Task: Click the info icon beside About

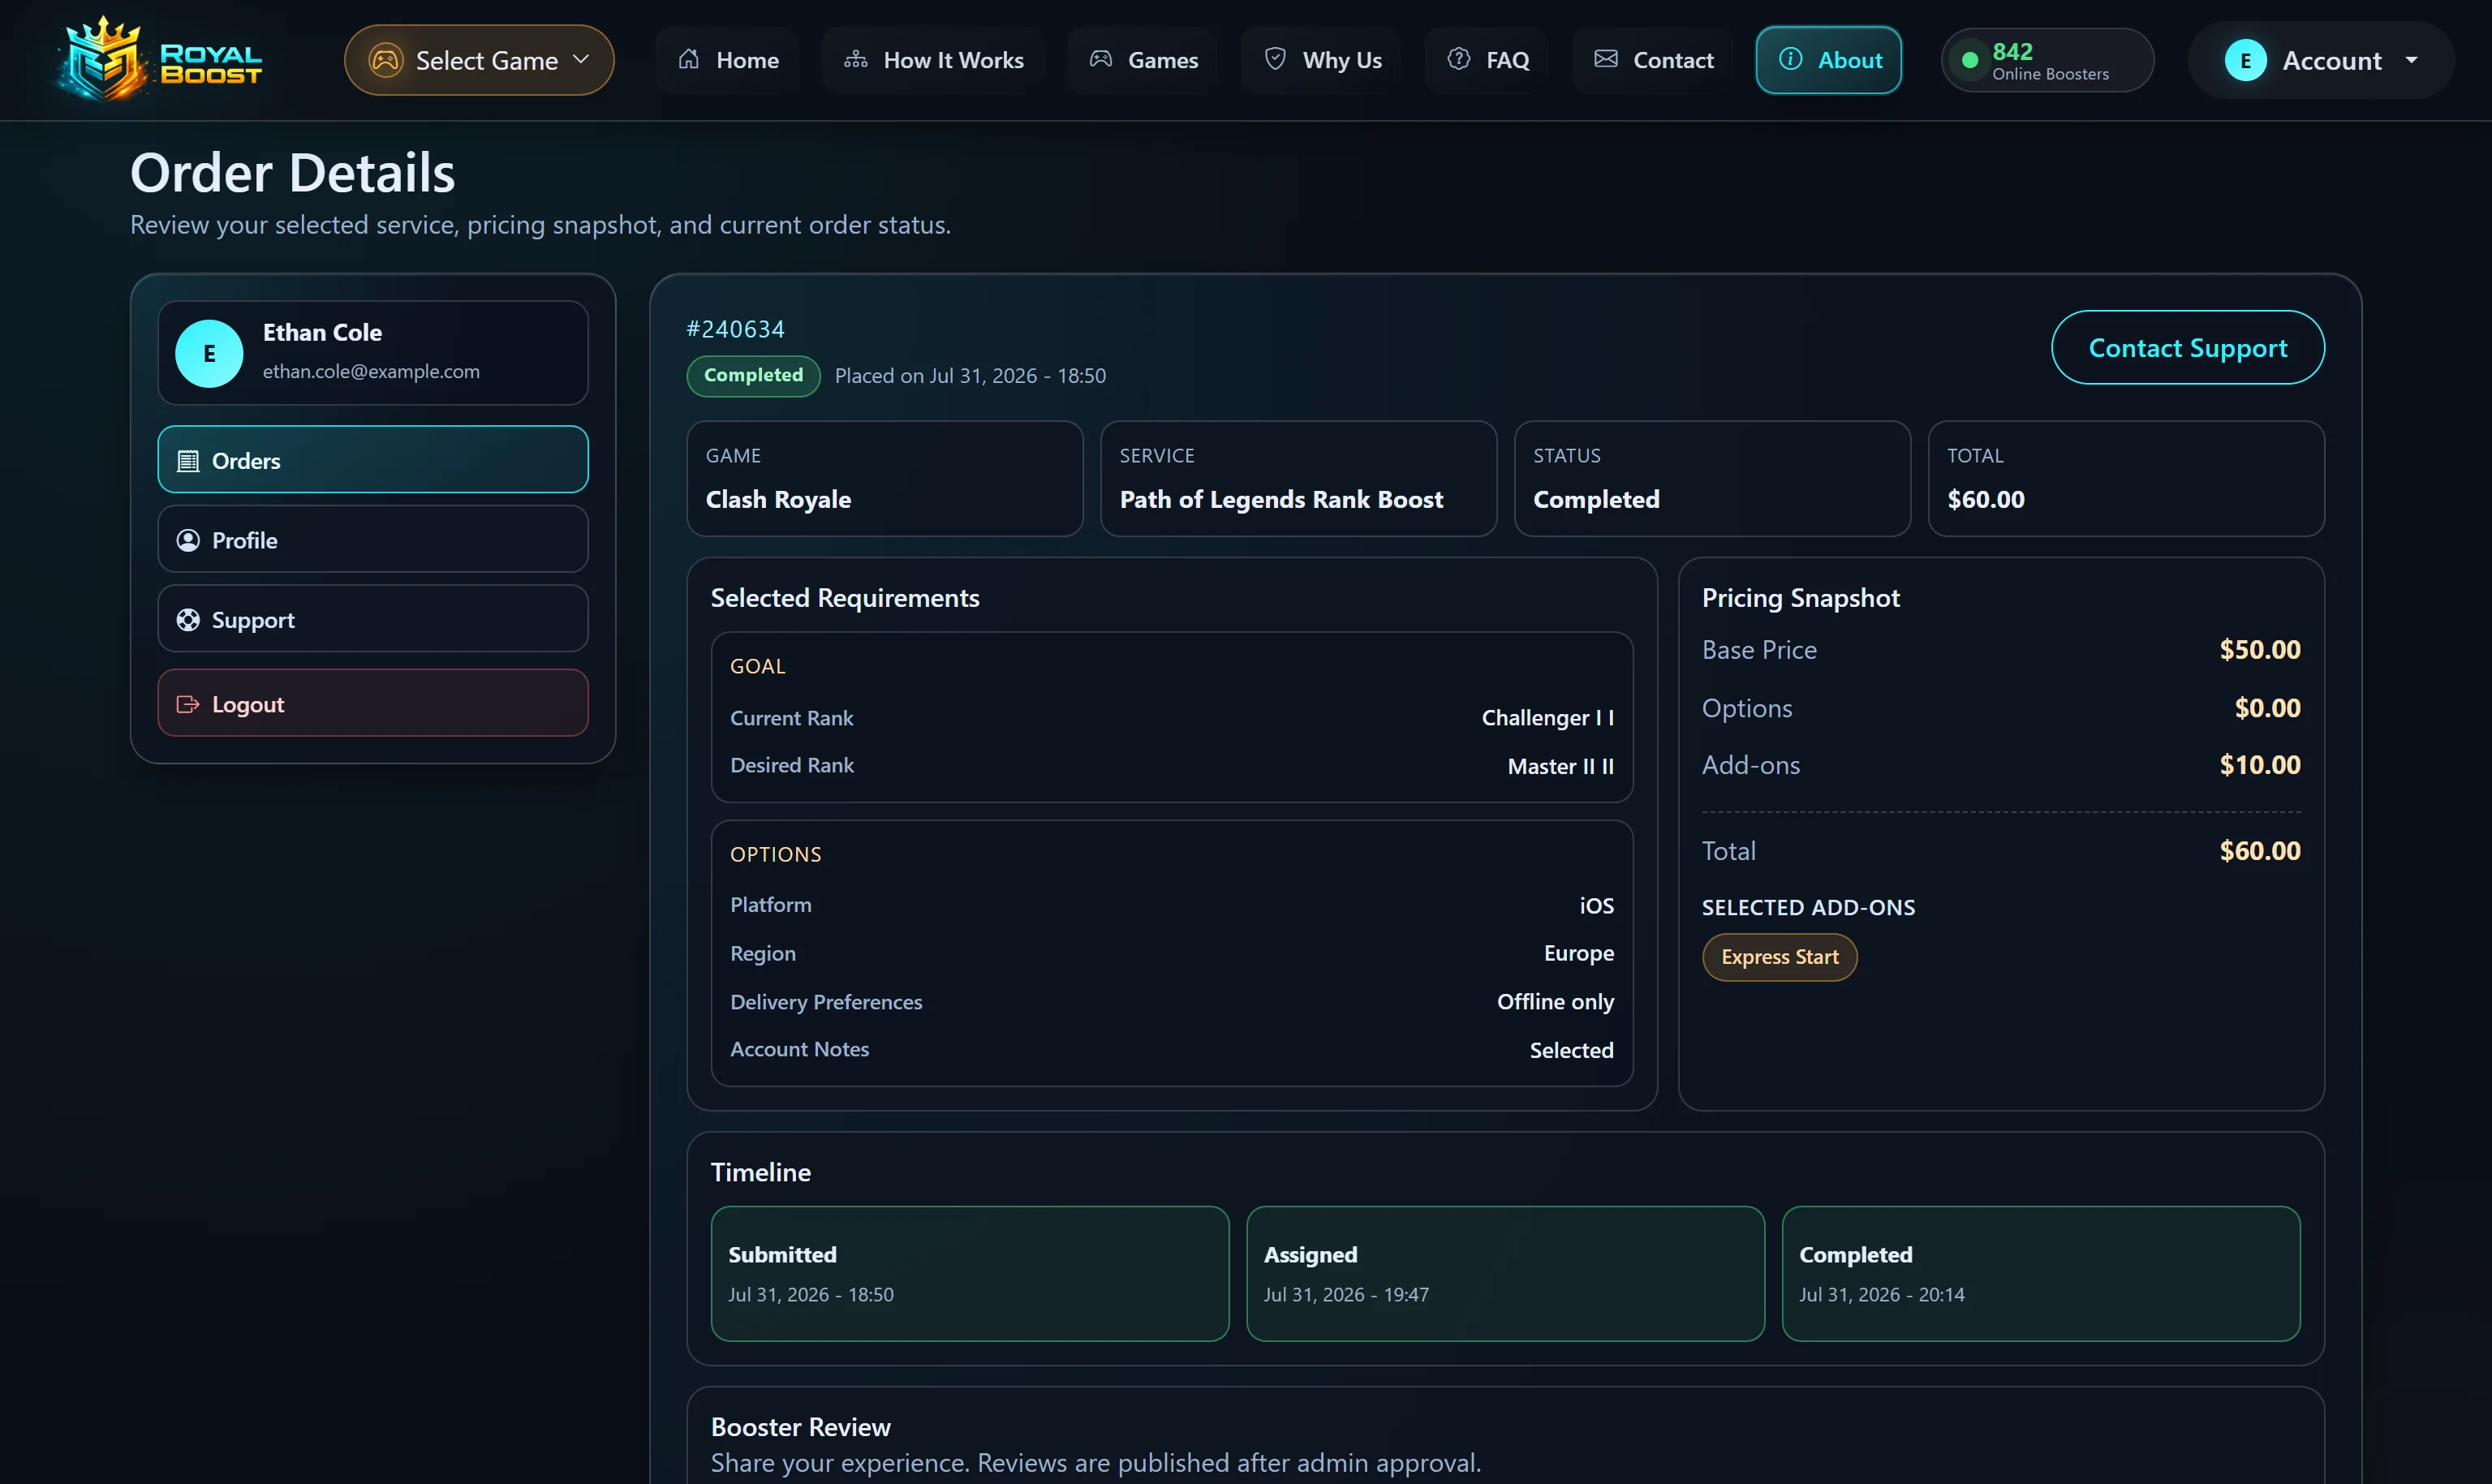Action: pos(1791,59)
